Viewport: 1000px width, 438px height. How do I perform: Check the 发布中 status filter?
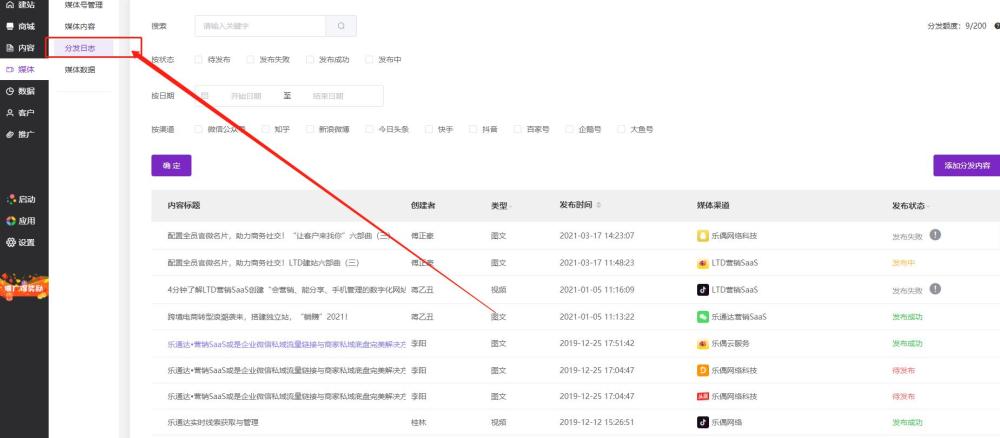coord(369,59)
